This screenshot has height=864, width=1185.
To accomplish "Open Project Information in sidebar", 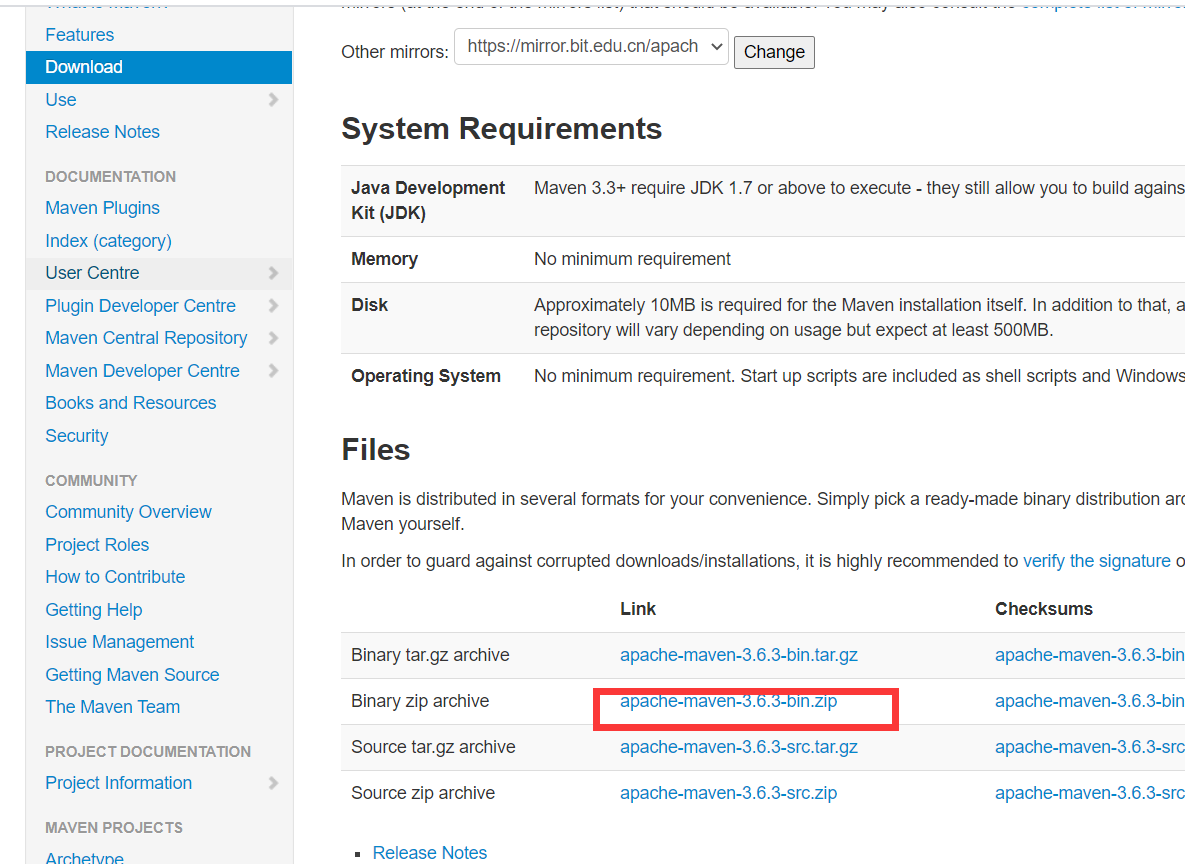I will (119, 782).
